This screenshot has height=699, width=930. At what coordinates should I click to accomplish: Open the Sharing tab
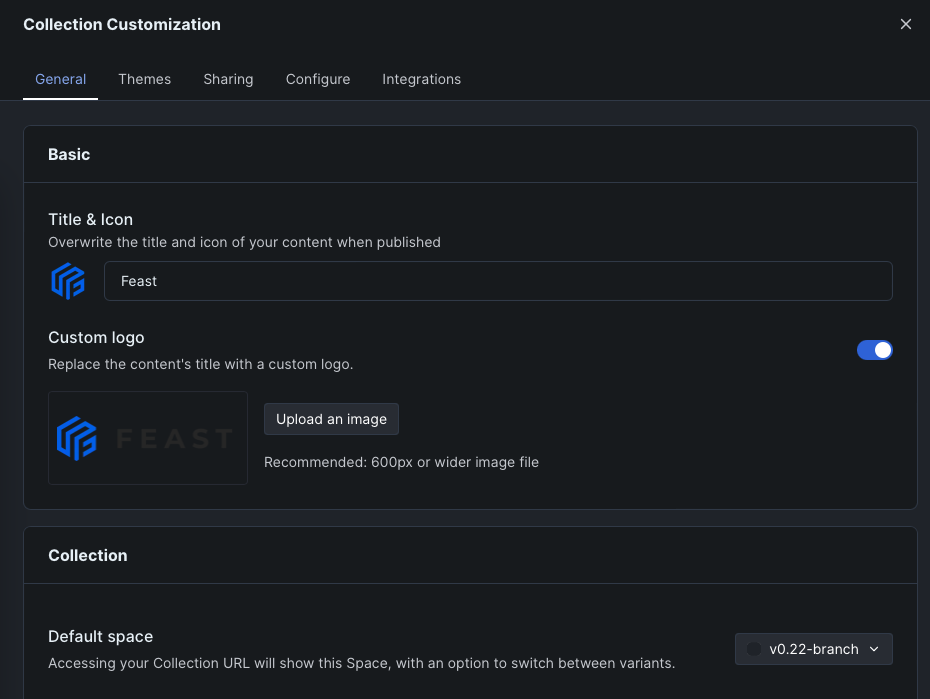tap(228, 79)
